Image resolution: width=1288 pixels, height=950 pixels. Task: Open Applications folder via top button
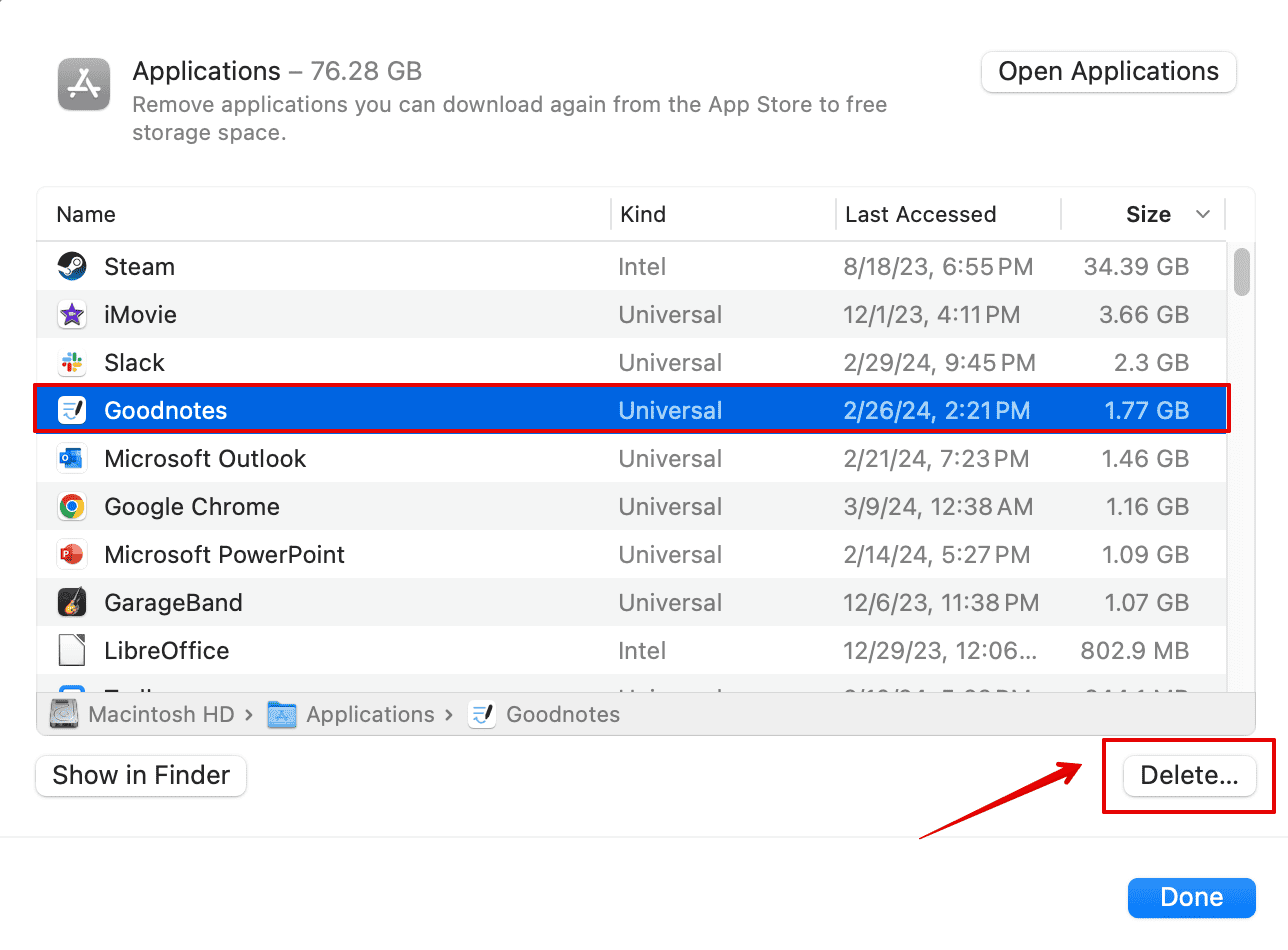pyautogui.click(x=1108, y=72)
